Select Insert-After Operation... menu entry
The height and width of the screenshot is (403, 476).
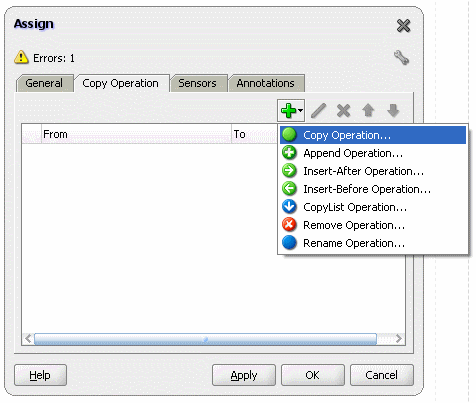[x=373, y=171]
